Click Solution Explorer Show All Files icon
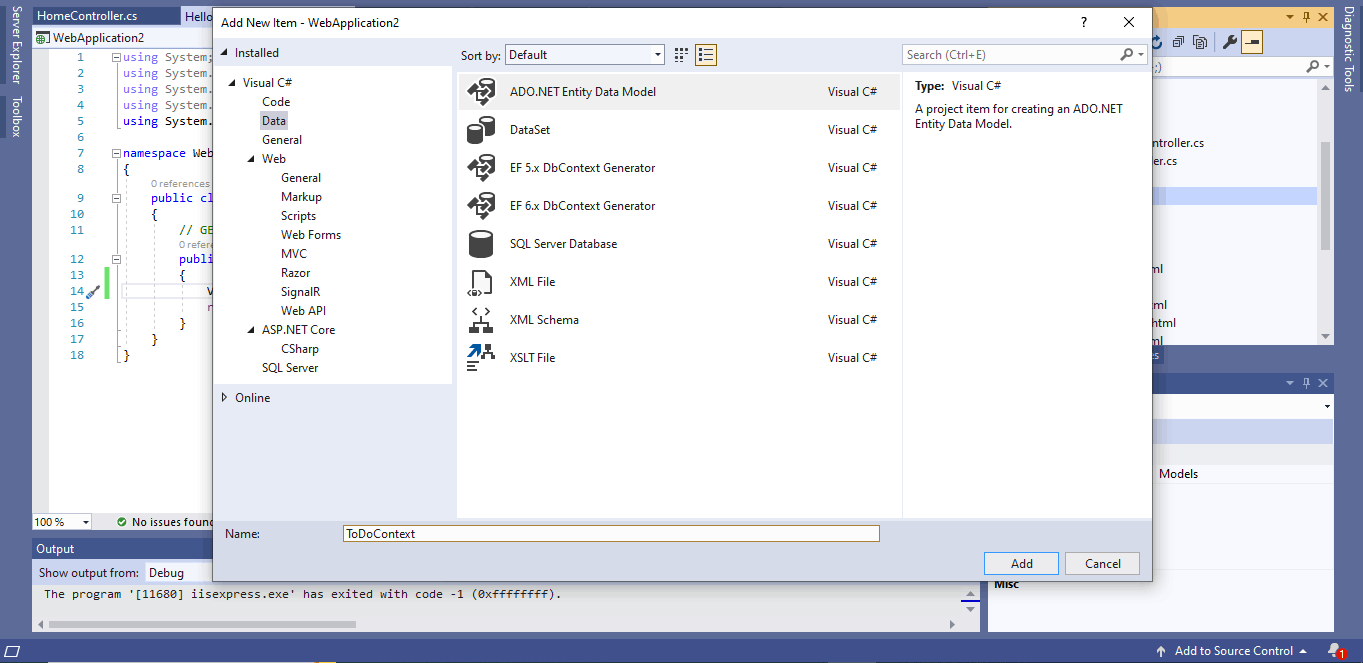The height and width of the screenshot is (663, 1363). click(1199, 42)
